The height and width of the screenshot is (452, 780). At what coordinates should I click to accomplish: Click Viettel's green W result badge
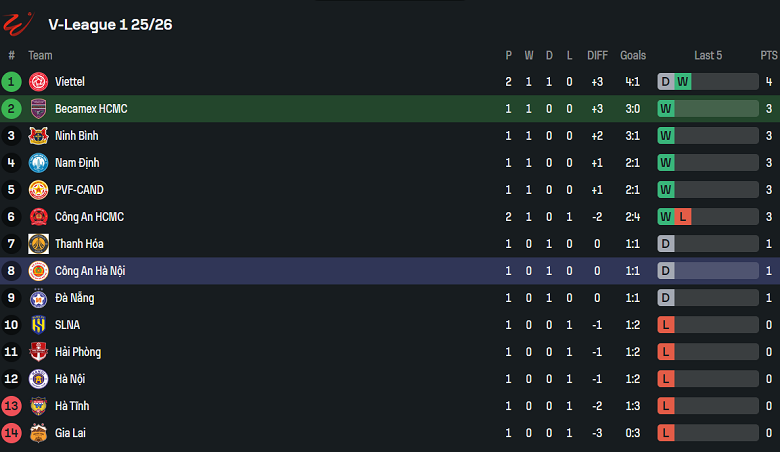(683, 82)
